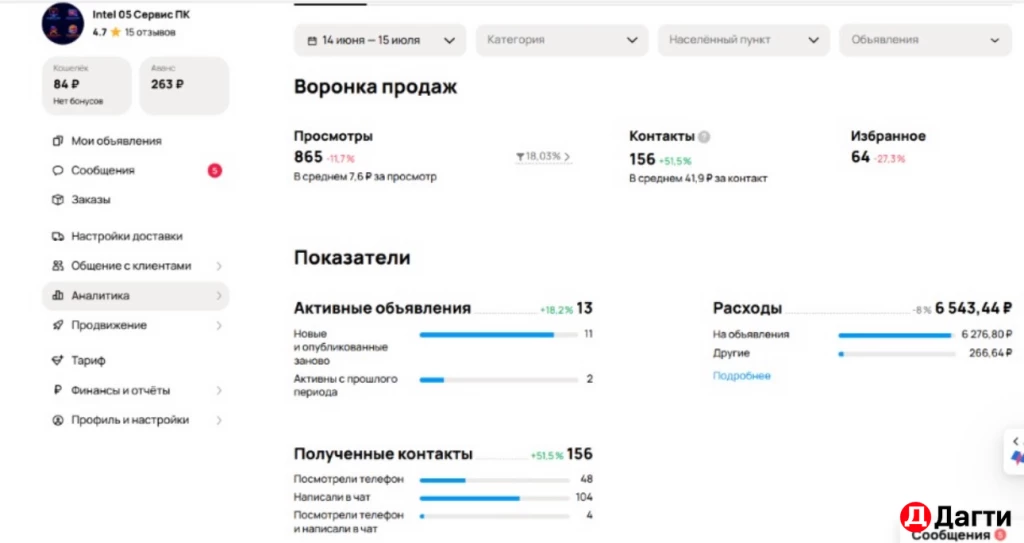Click the 15 отзывов reviews link
1024x543 pixels.
150,32
